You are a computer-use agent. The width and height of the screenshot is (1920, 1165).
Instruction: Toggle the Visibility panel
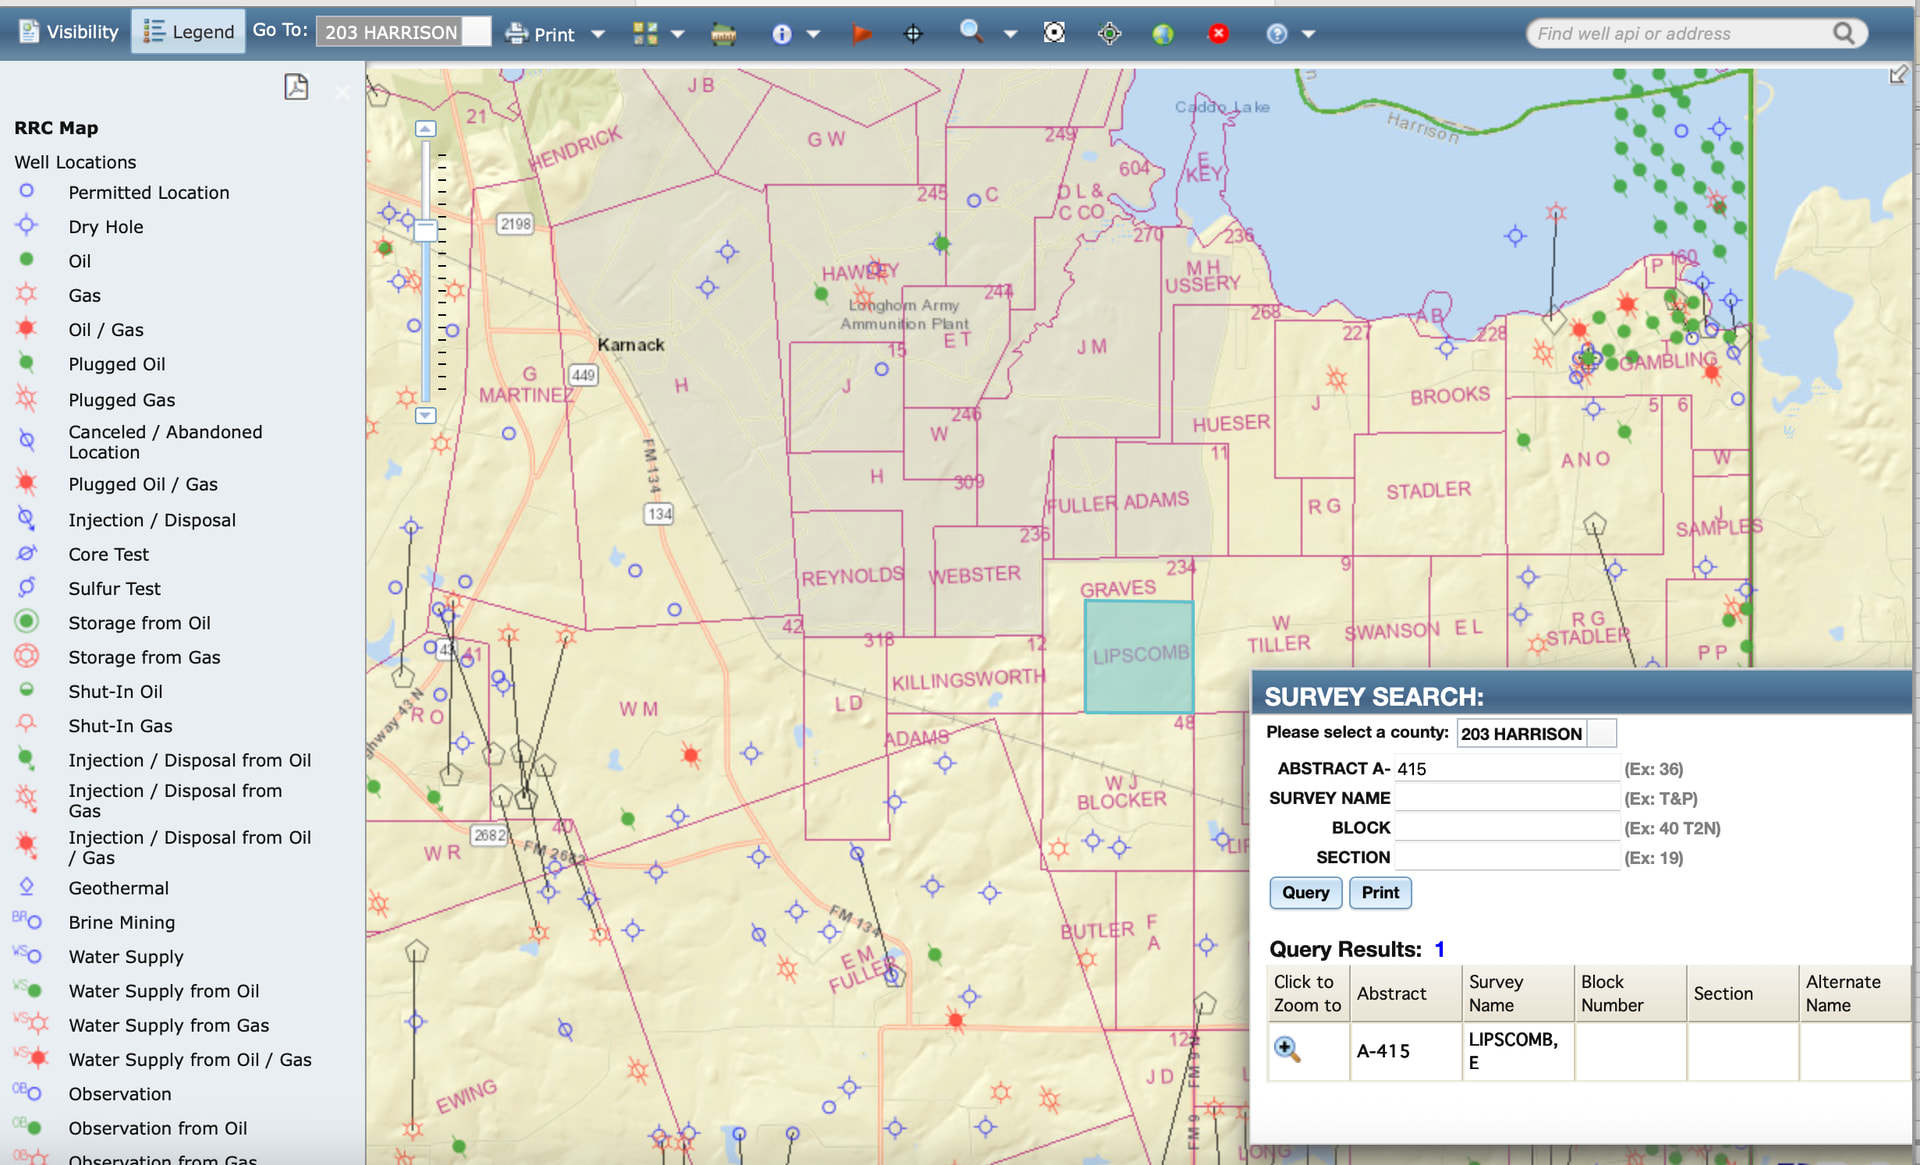(69, 32)
